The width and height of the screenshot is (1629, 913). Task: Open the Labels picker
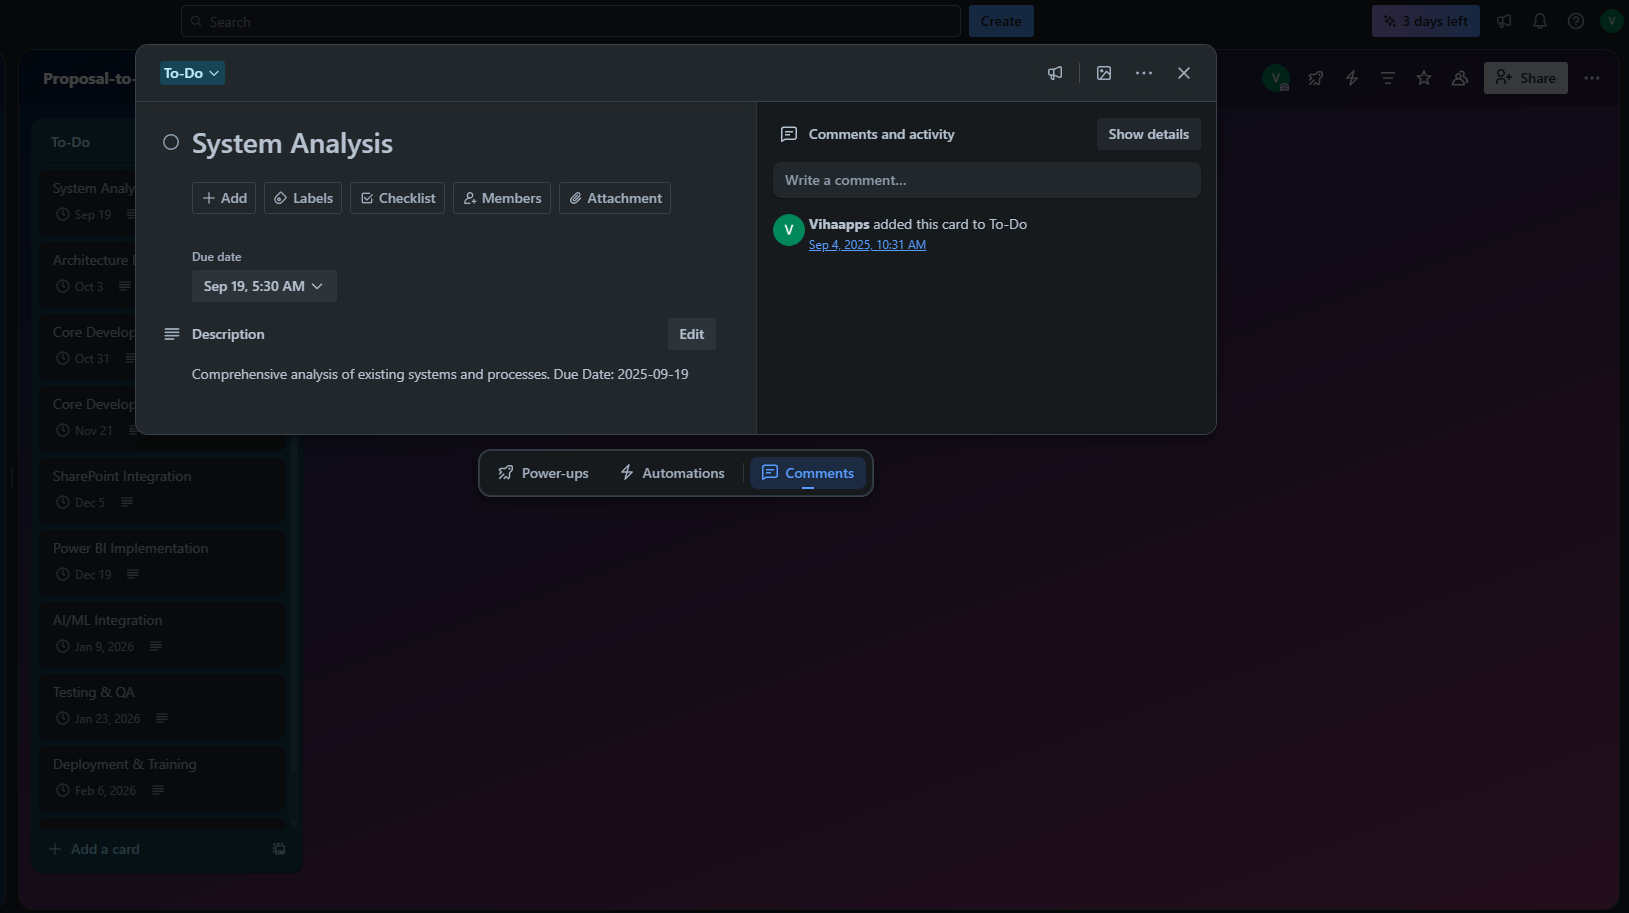click(303, 198)
